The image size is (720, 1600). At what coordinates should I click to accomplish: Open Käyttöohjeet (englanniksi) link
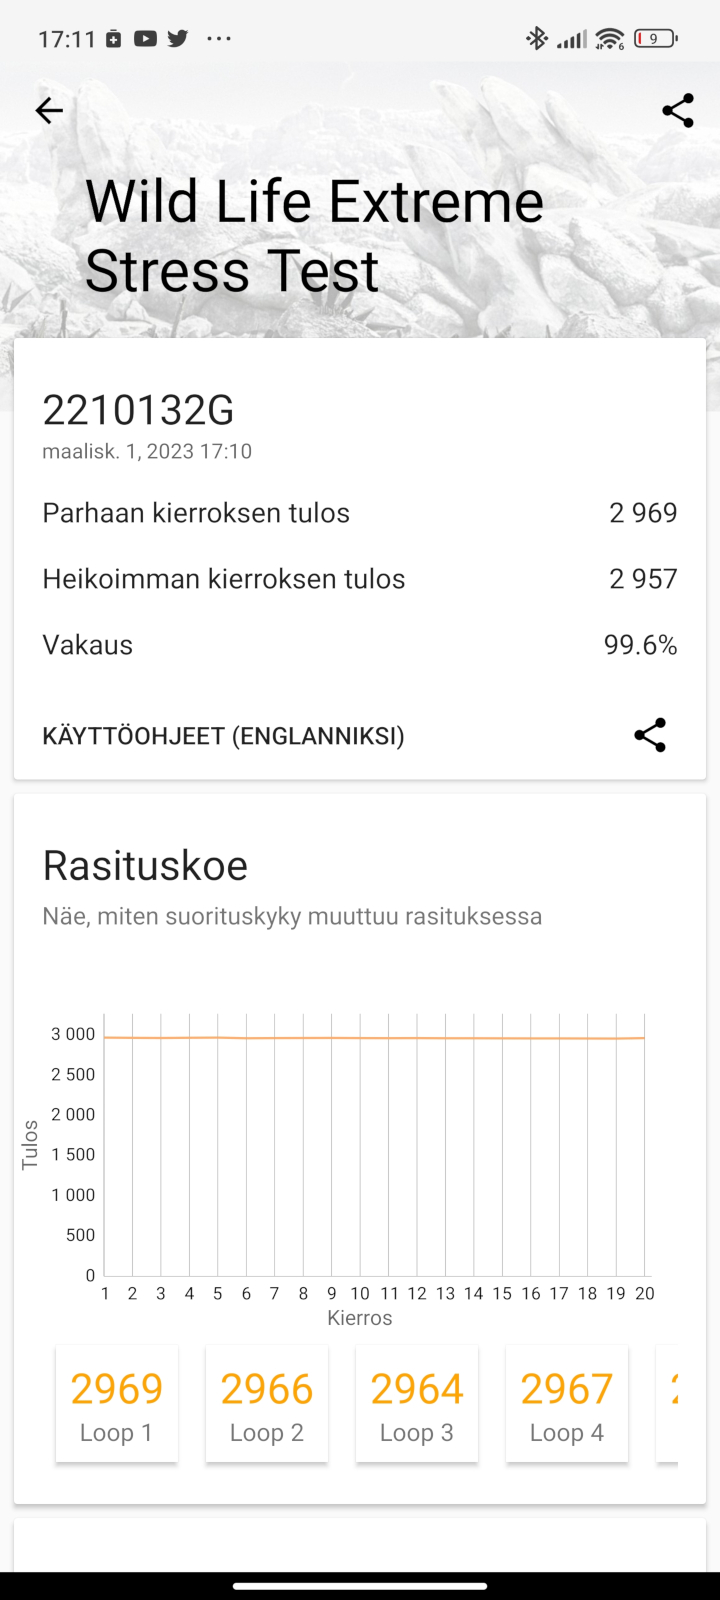point(223,737)
